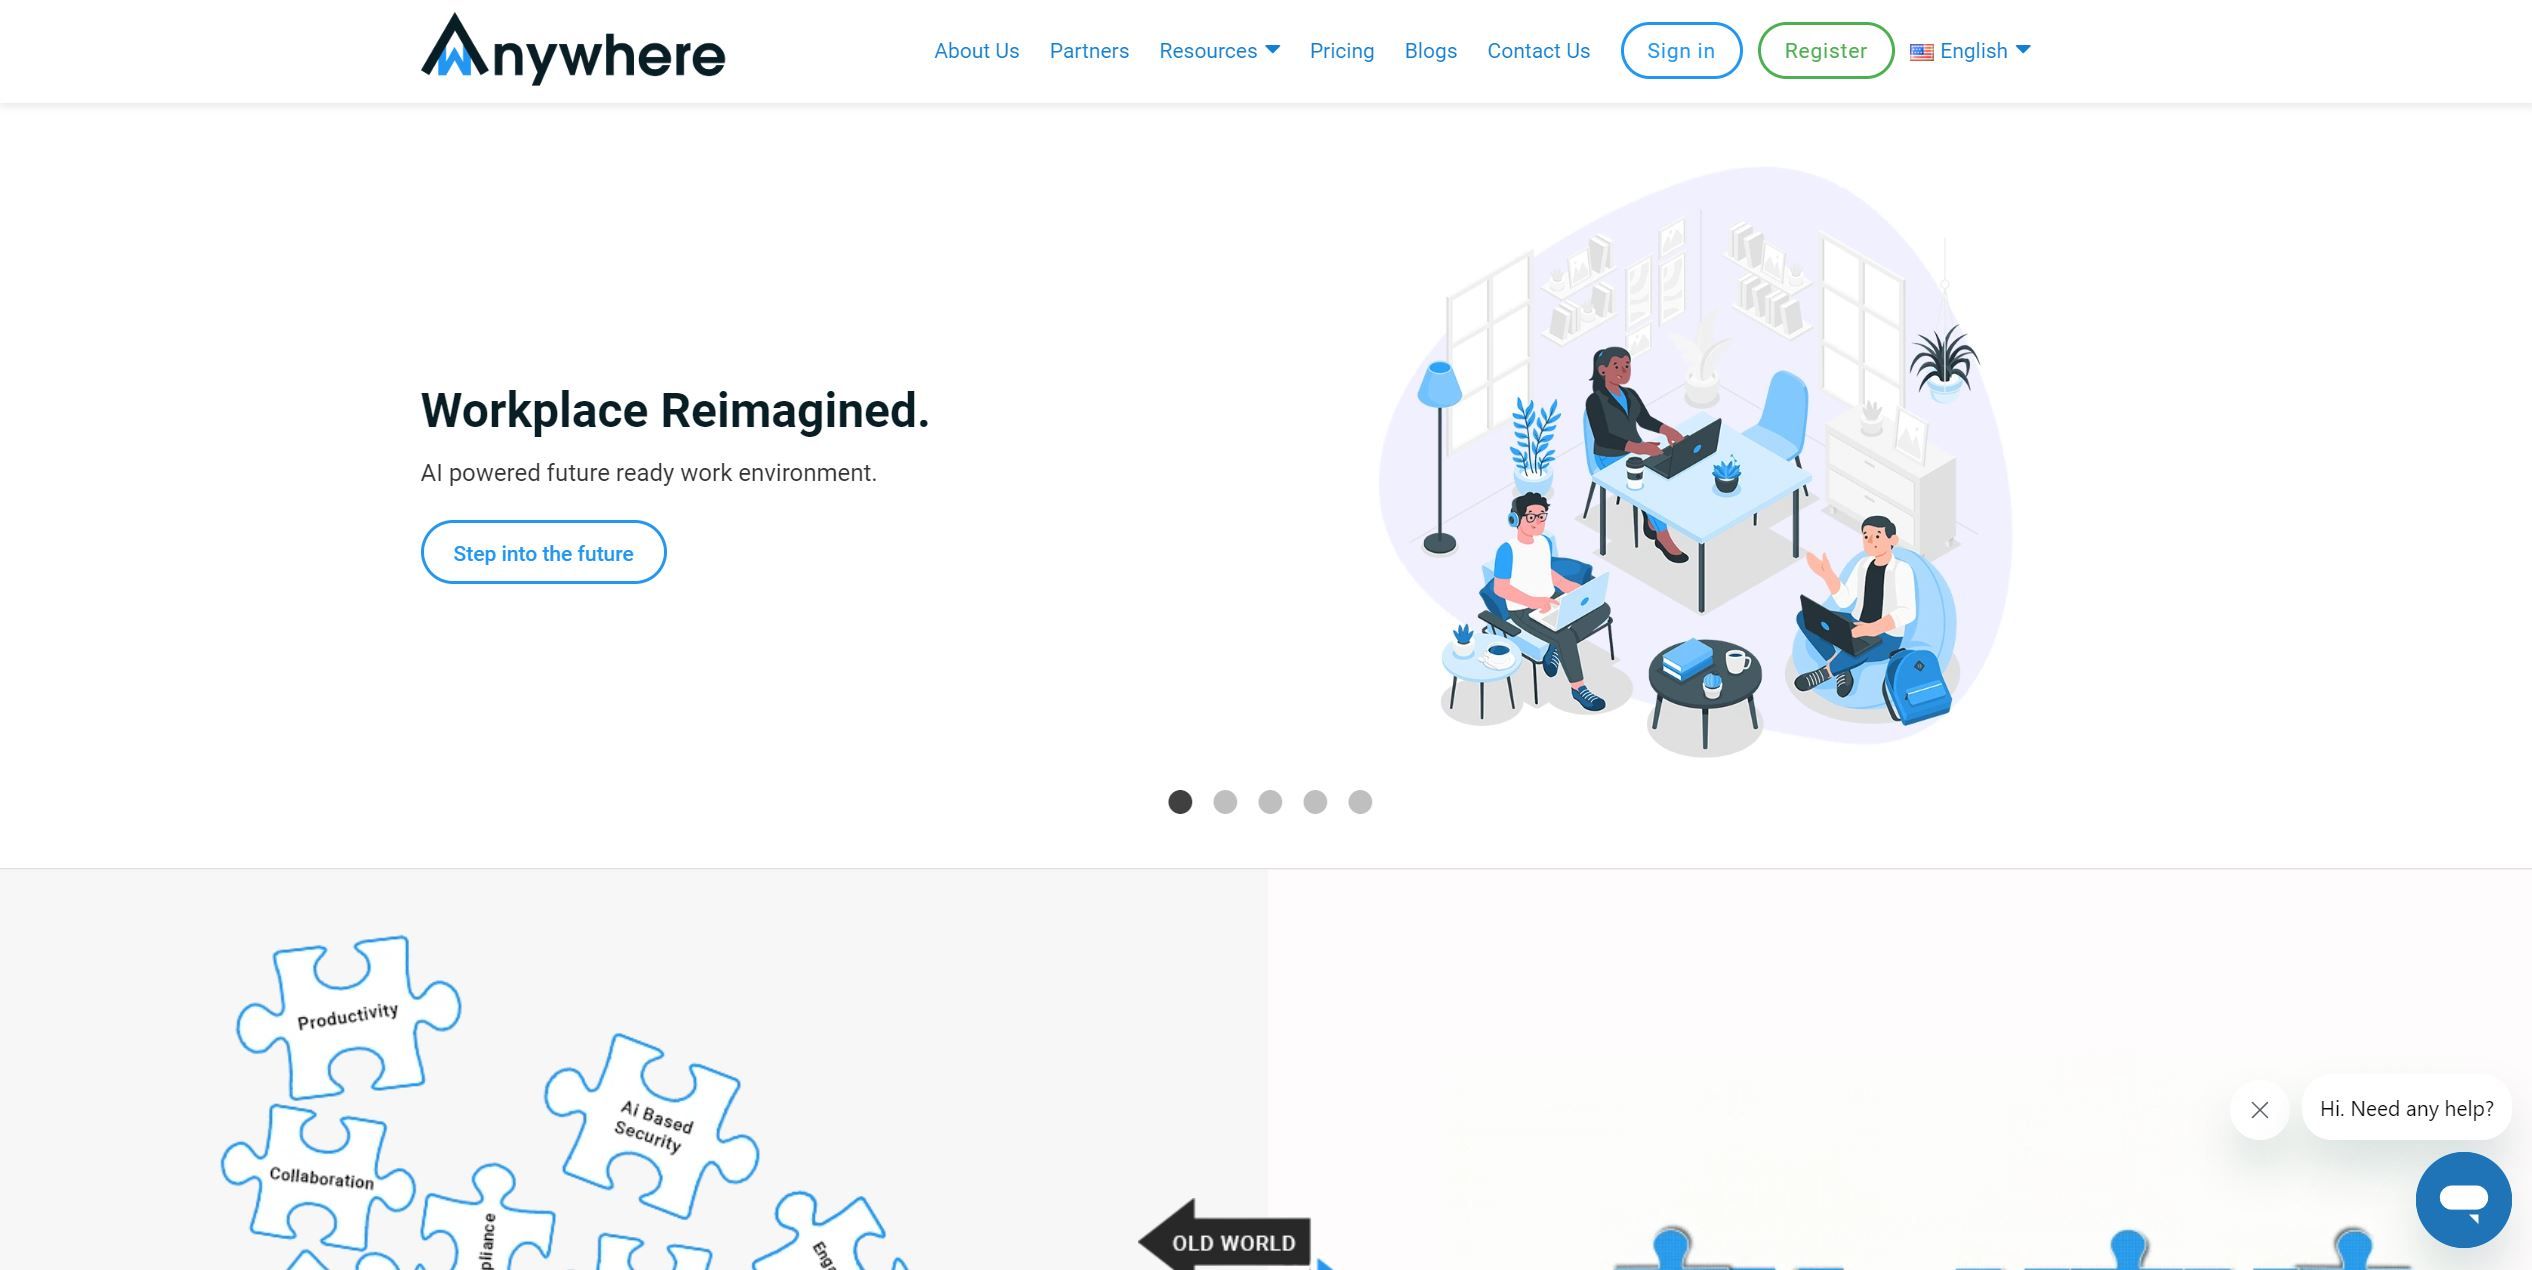Viewport: 2532px width, 1270px height.
Task: Navigate to the Pricing page
Action: pos(1342,50)
